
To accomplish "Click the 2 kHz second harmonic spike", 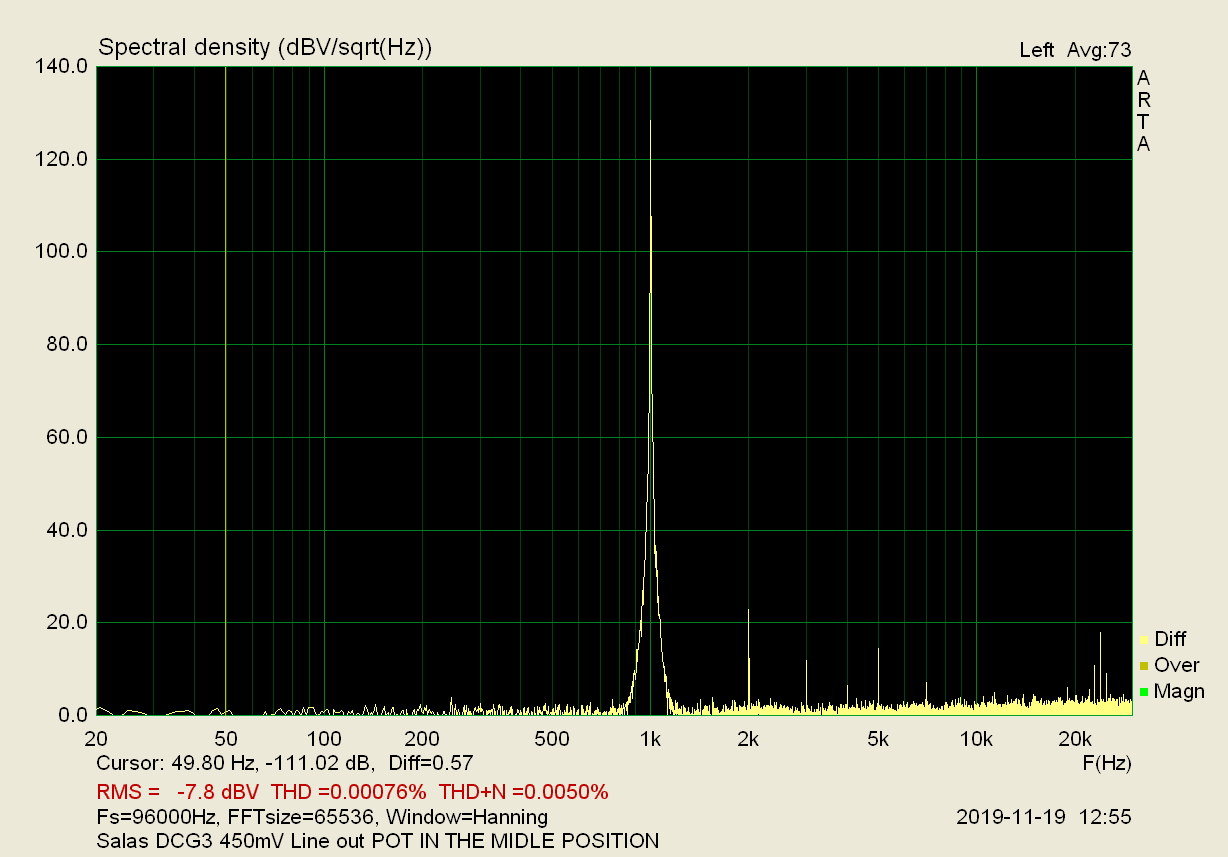I will click(x=748, y=660).
